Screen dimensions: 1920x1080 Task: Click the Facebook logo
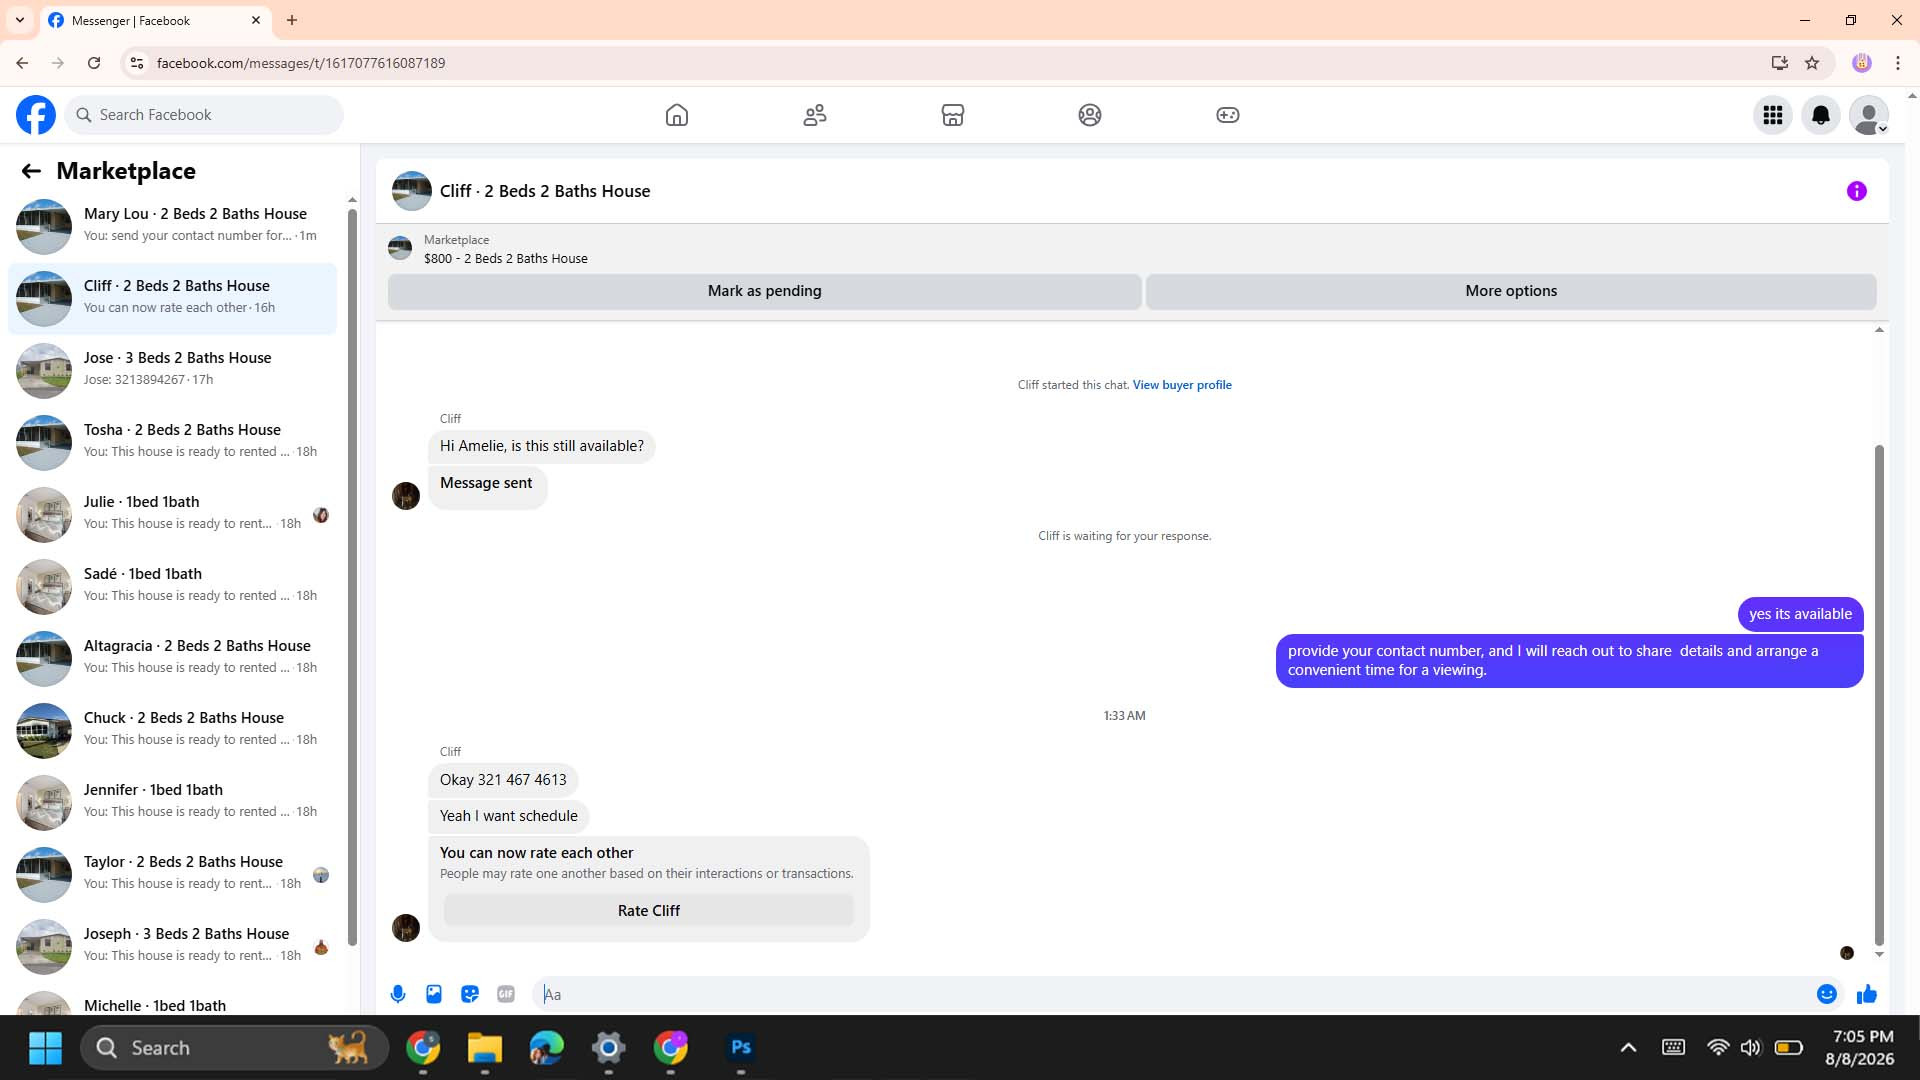[x=36, y=115]
